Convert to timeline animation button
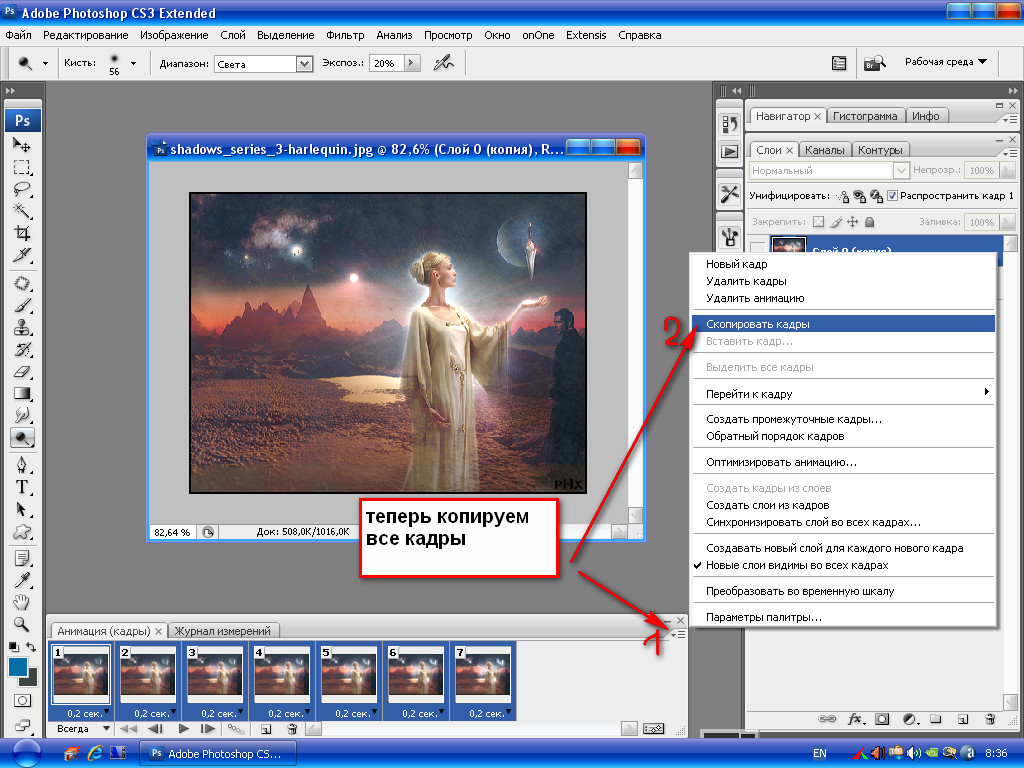The width and height of the screenshot is (1024, 768). point(653,729)
